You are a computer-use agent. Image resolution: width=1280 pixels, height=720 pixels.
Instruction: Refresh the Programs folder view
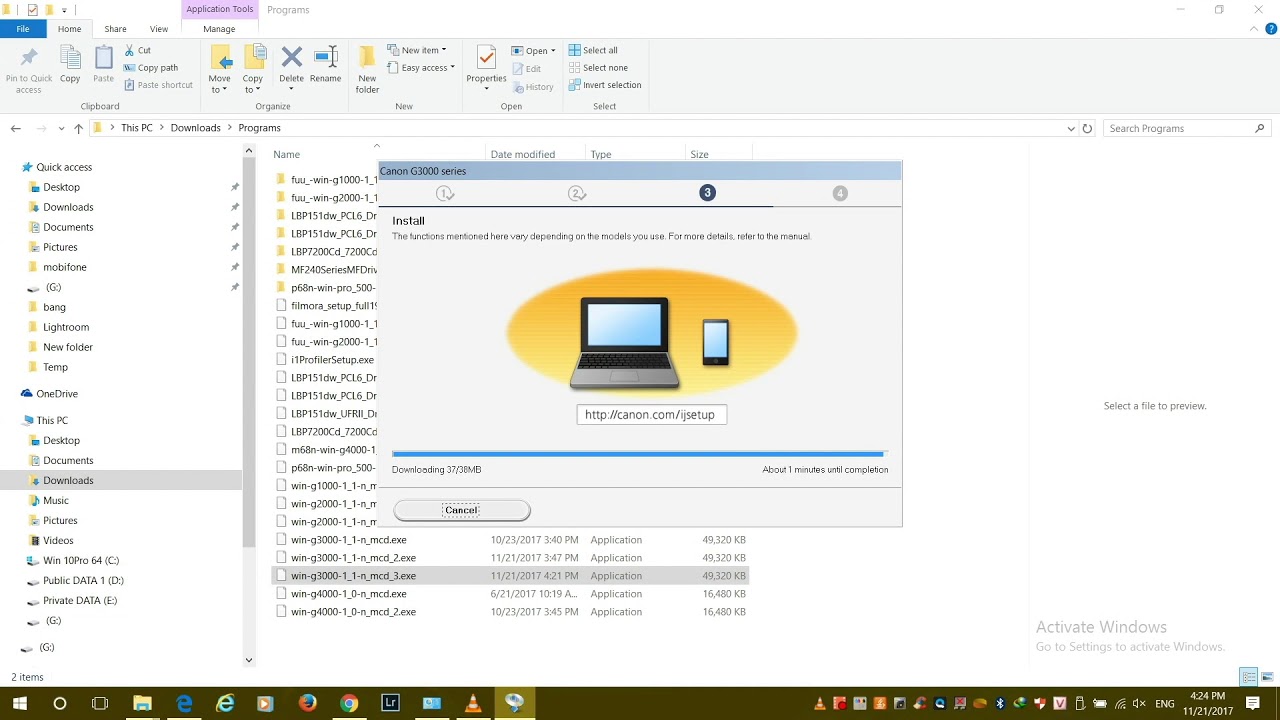tap(1087, 128)
